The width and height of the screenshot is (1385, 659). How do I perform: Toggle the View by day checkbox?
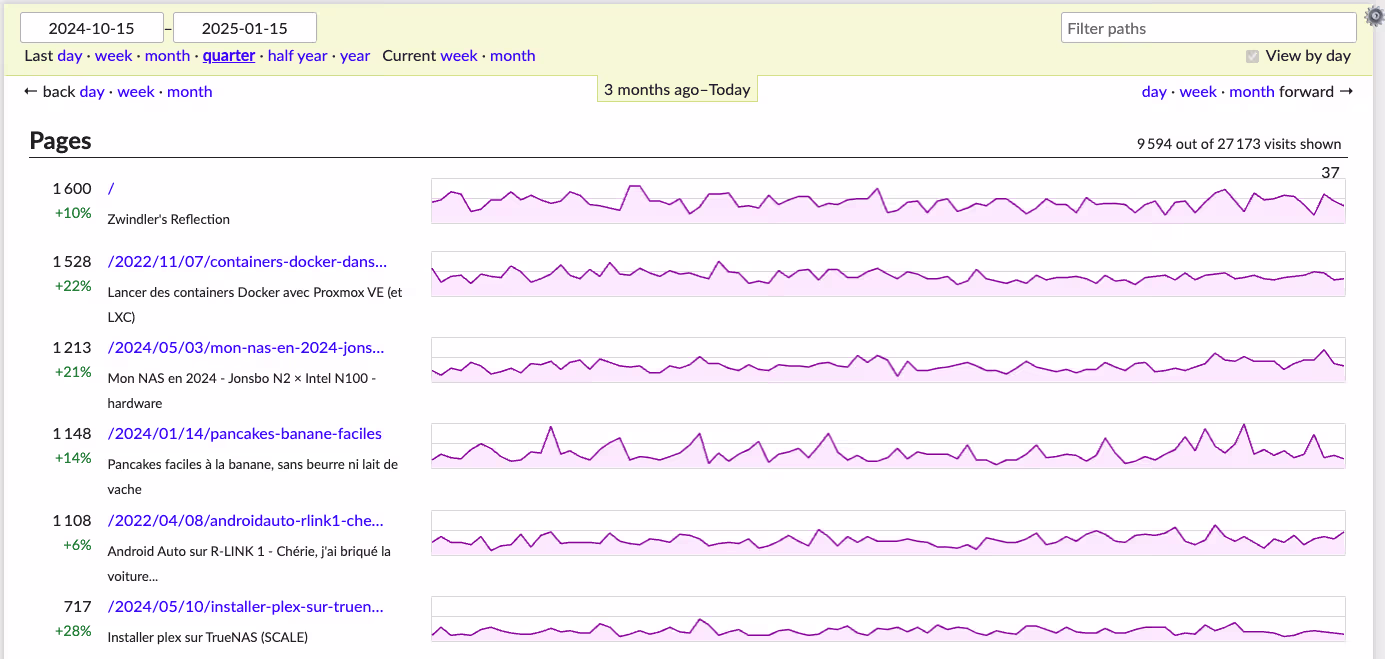point(1252,56)
